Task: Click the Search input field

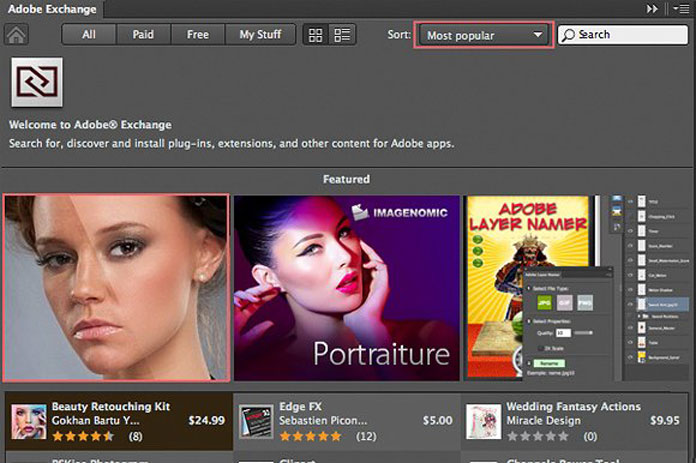Action: [625, 35]
